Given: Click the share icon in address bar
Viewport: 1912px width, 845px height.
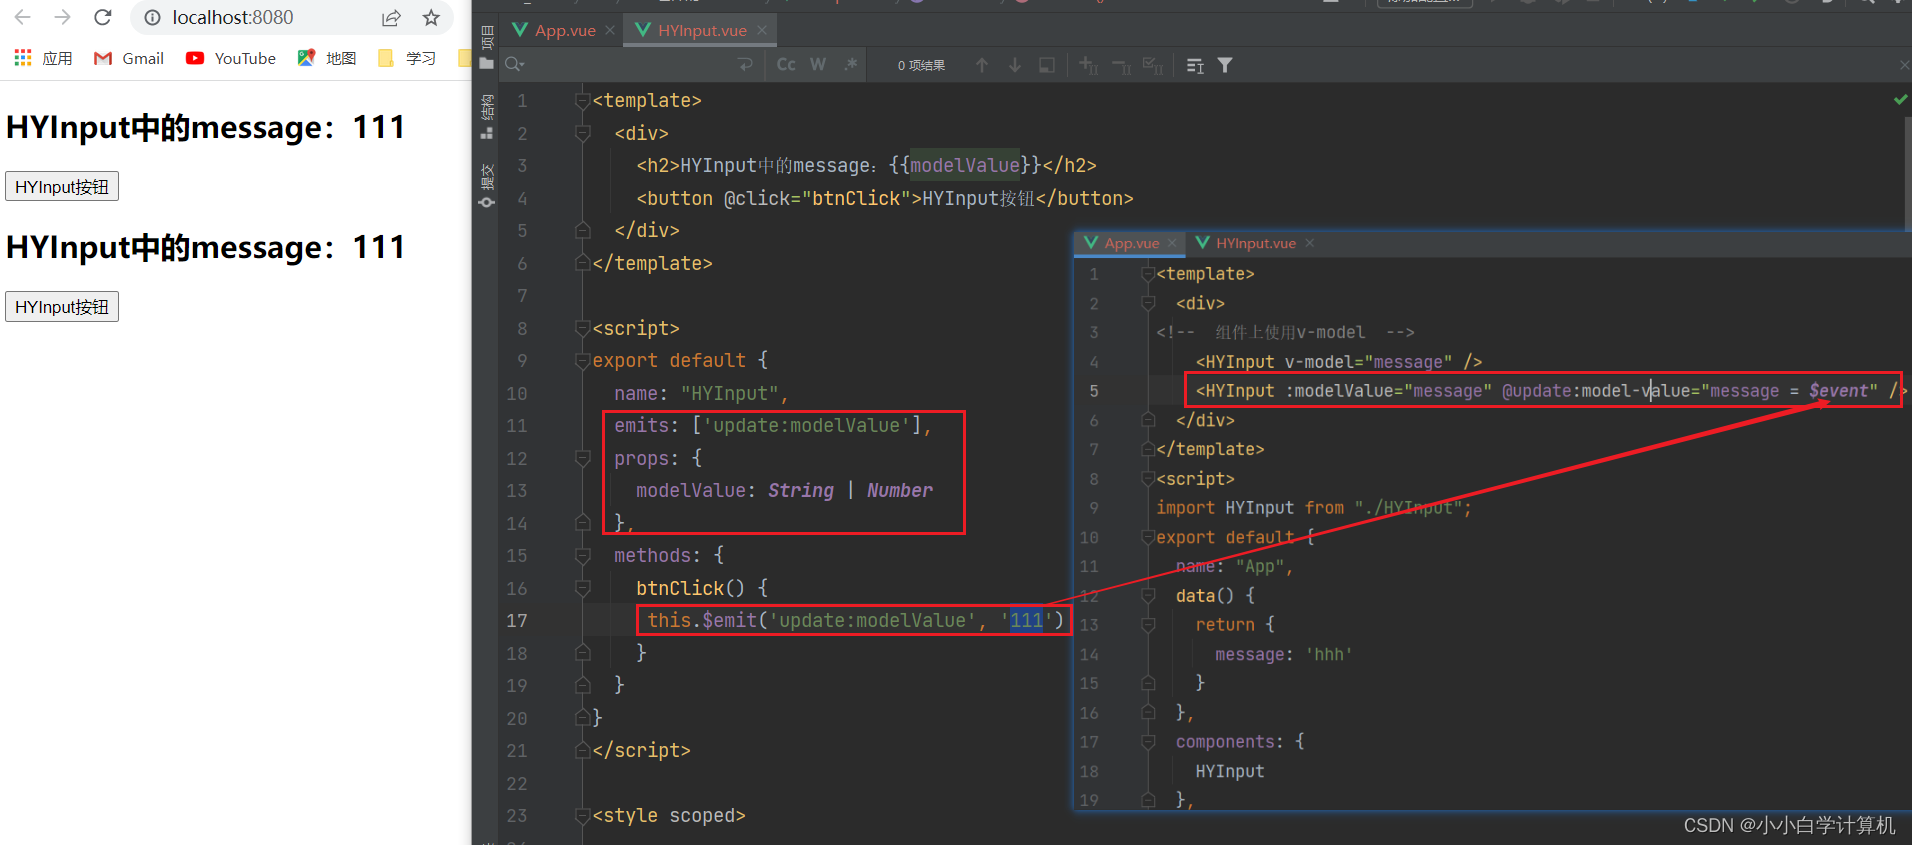Looking at the screenshot, I should click(x=391, y=17).
